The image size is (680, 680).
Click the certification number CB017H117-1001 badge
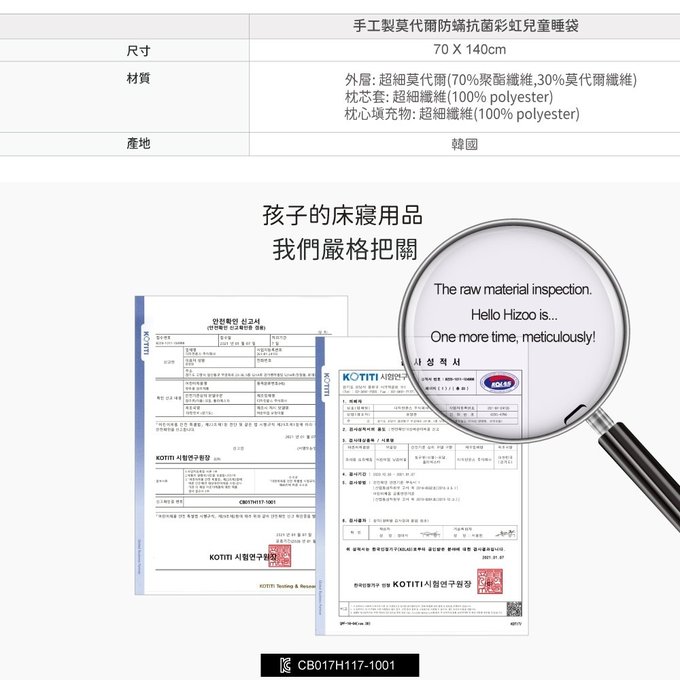click(x=340, y=665)
